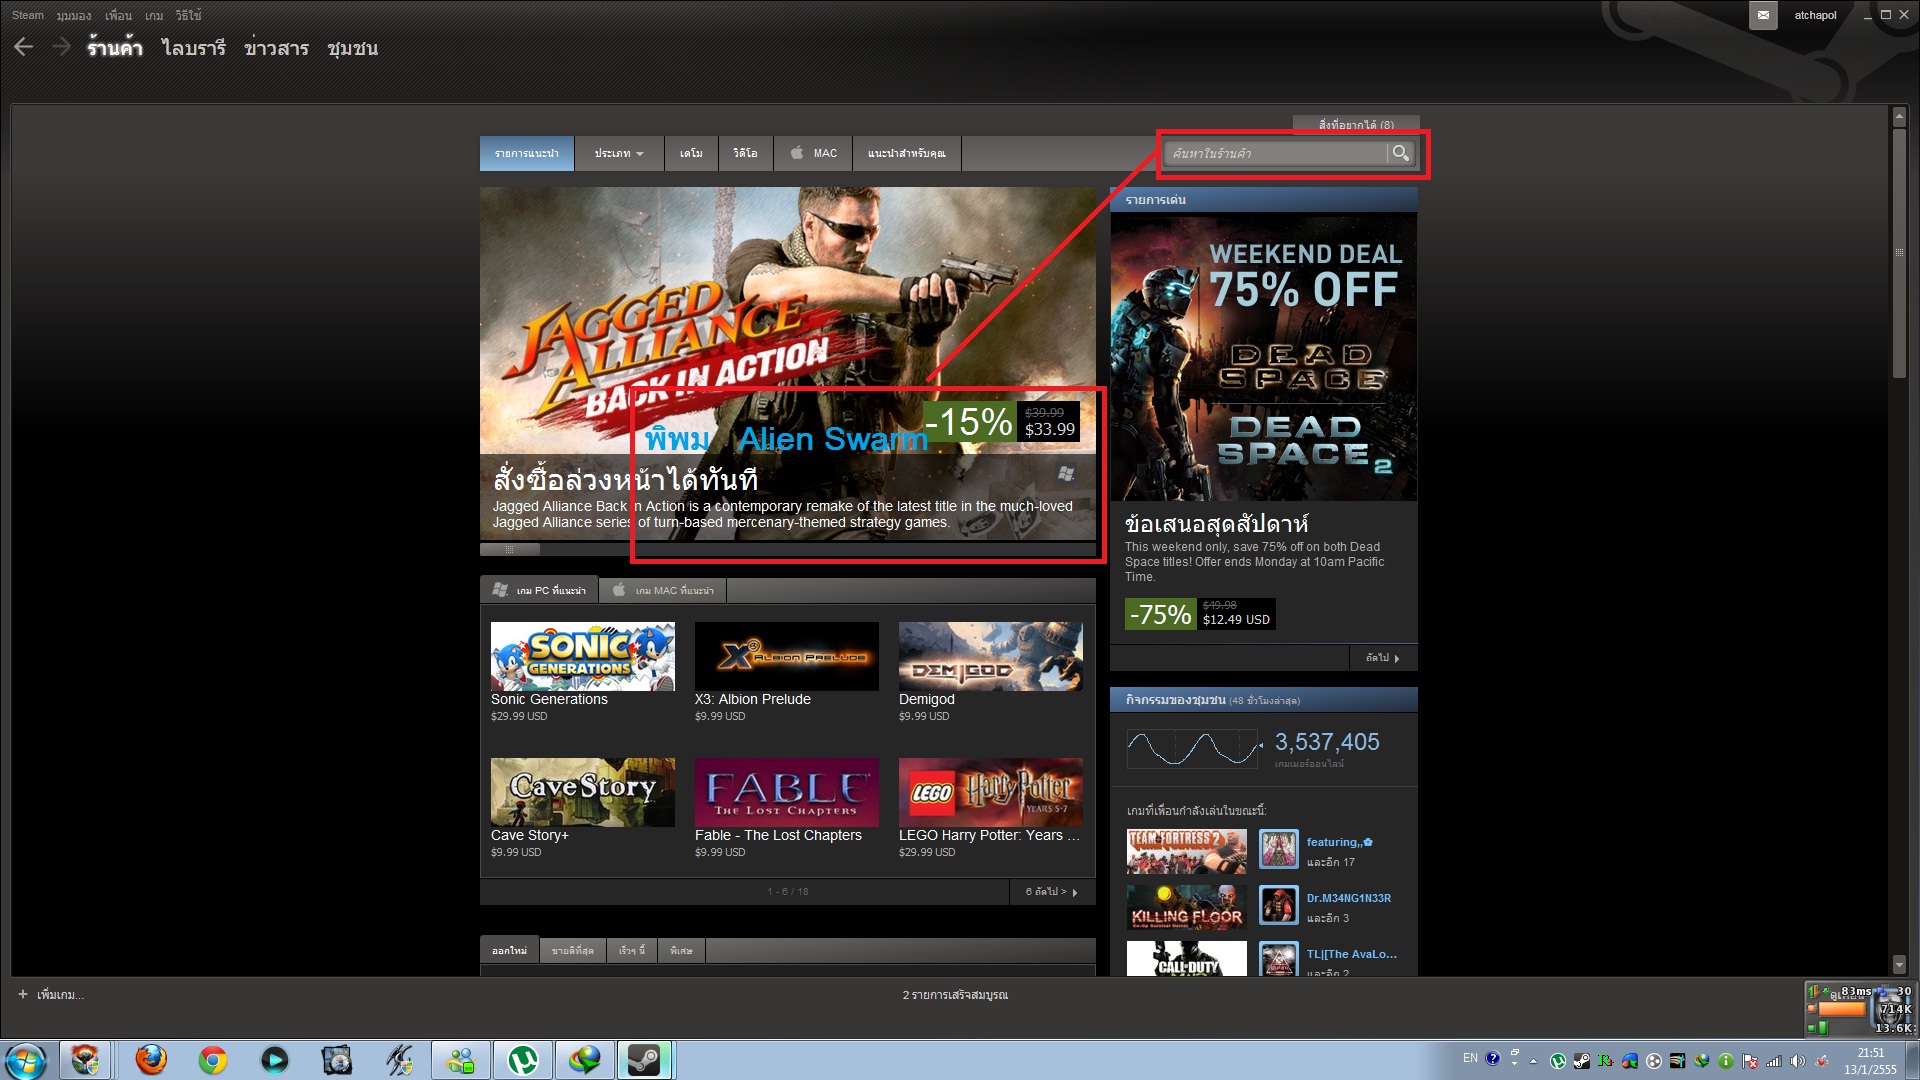Open the volume speaker tray icon

point(1797,1061)
